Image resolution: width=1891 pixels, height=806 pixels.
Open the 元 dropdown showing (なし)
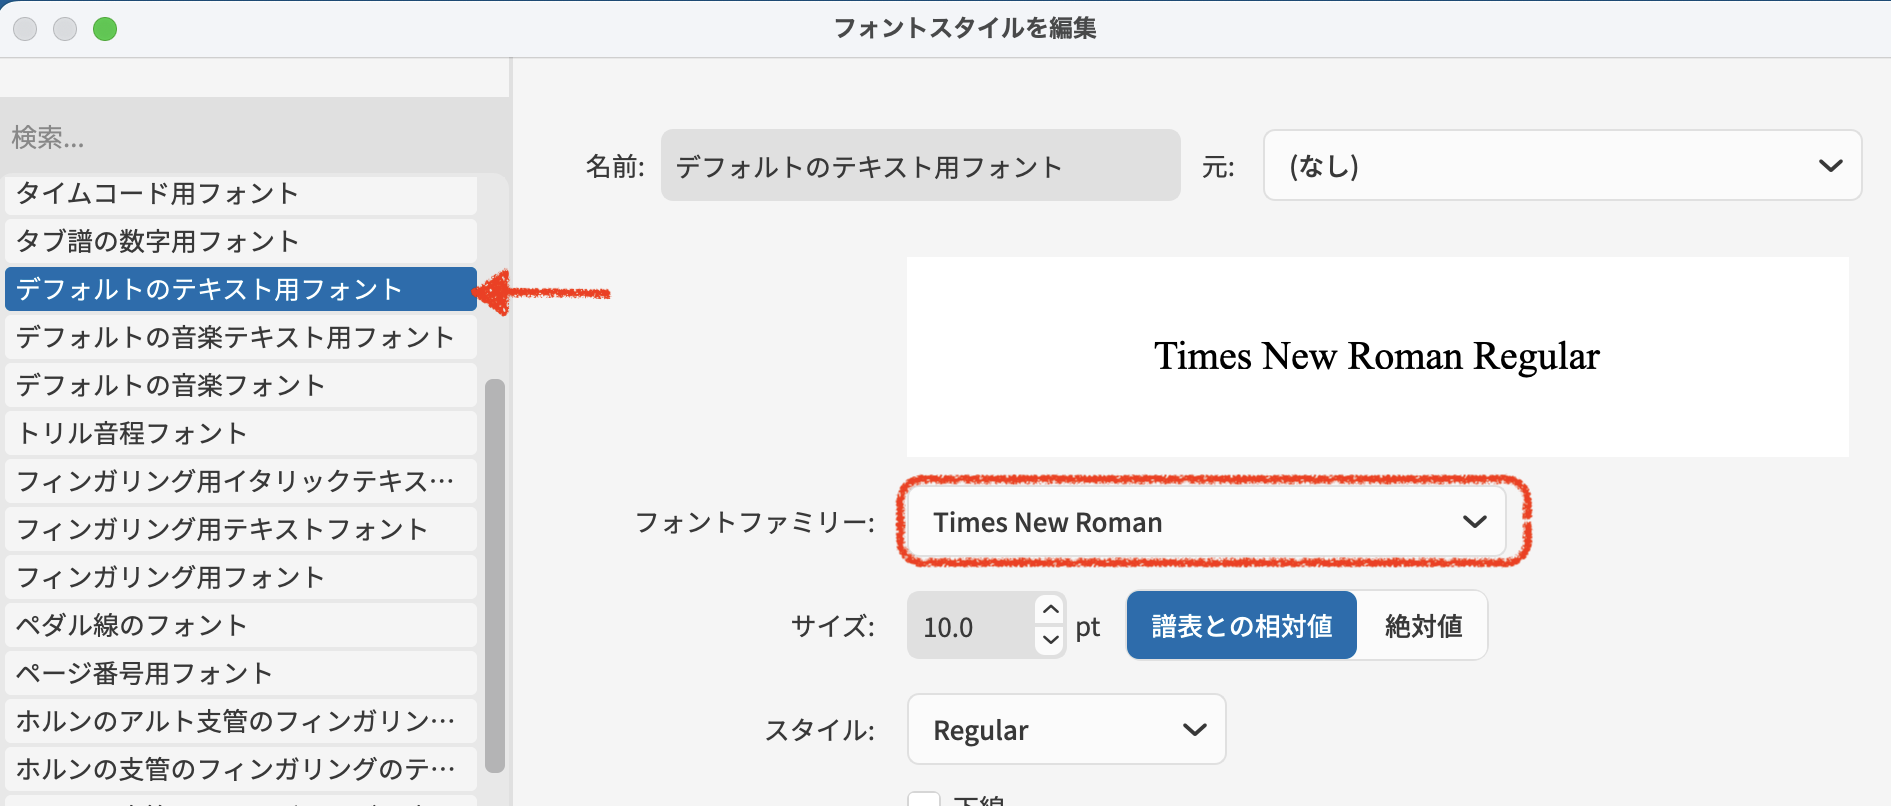pyautogui.click(x=1561, y=166)
